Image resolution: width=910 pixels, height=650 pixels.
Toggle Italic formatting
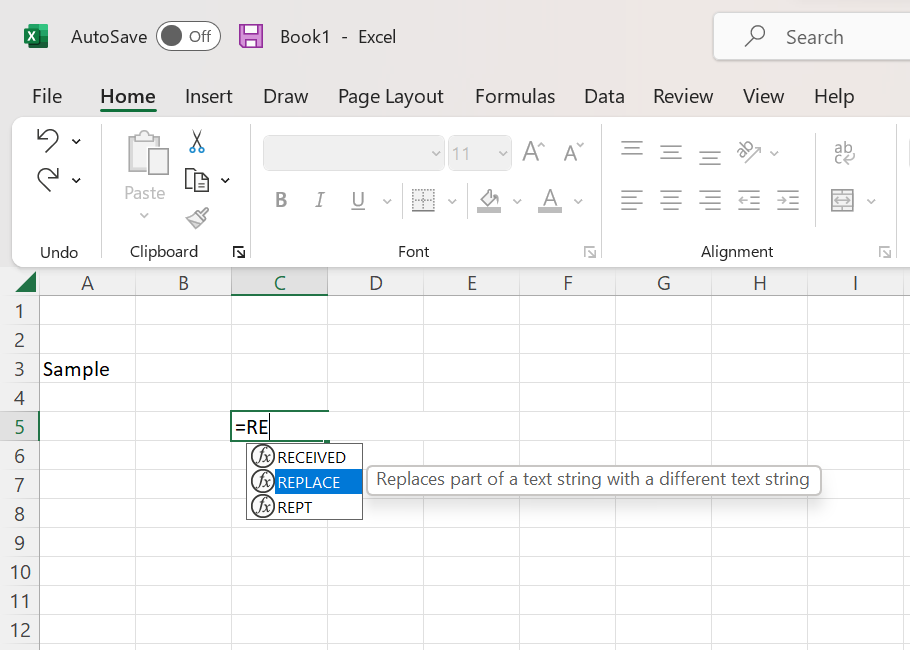tap(320, 201)
